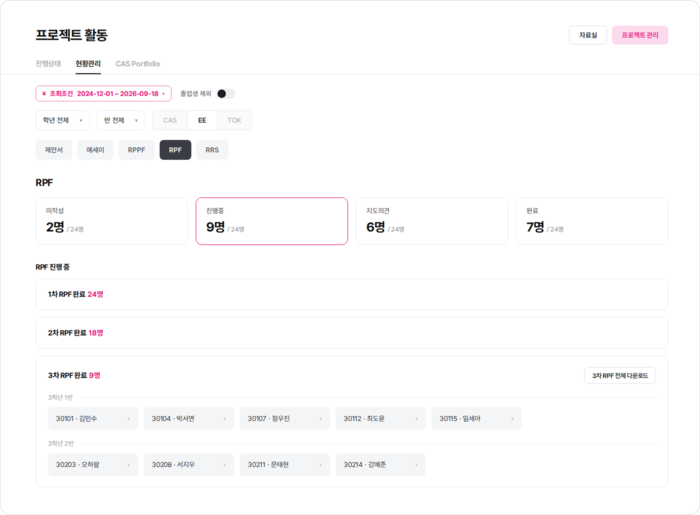Viewport: 700px width, 515px height.
Task: Expand the 2차 RPF 완료 18명 row
Action: [x=352, y=333]
